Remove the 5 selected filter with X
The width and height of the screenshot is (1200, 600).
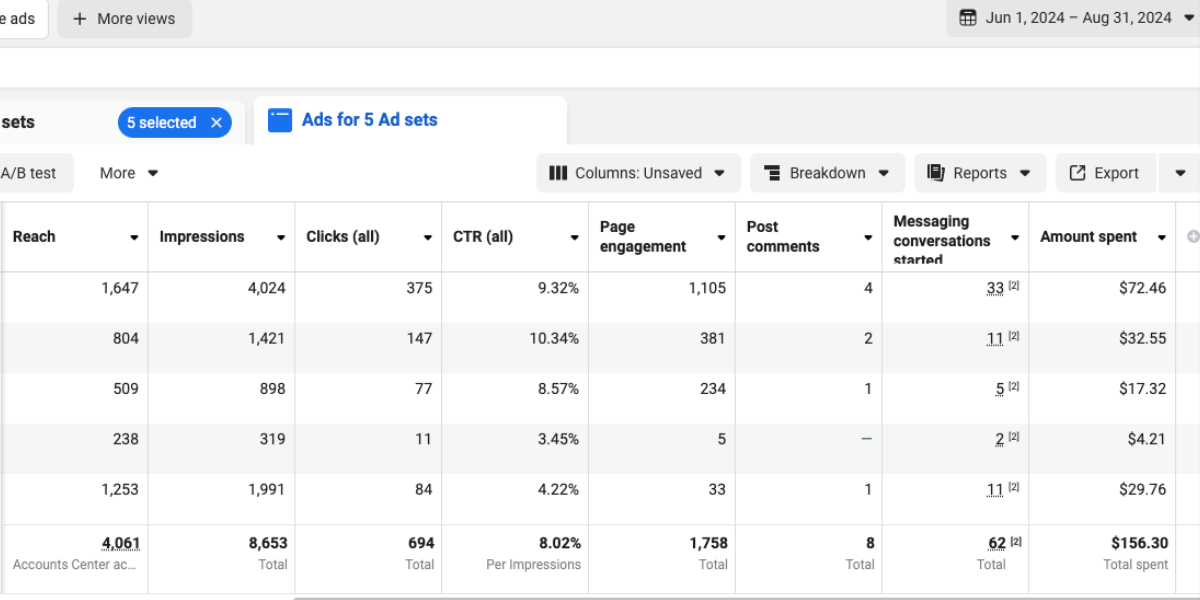point(216,123)
